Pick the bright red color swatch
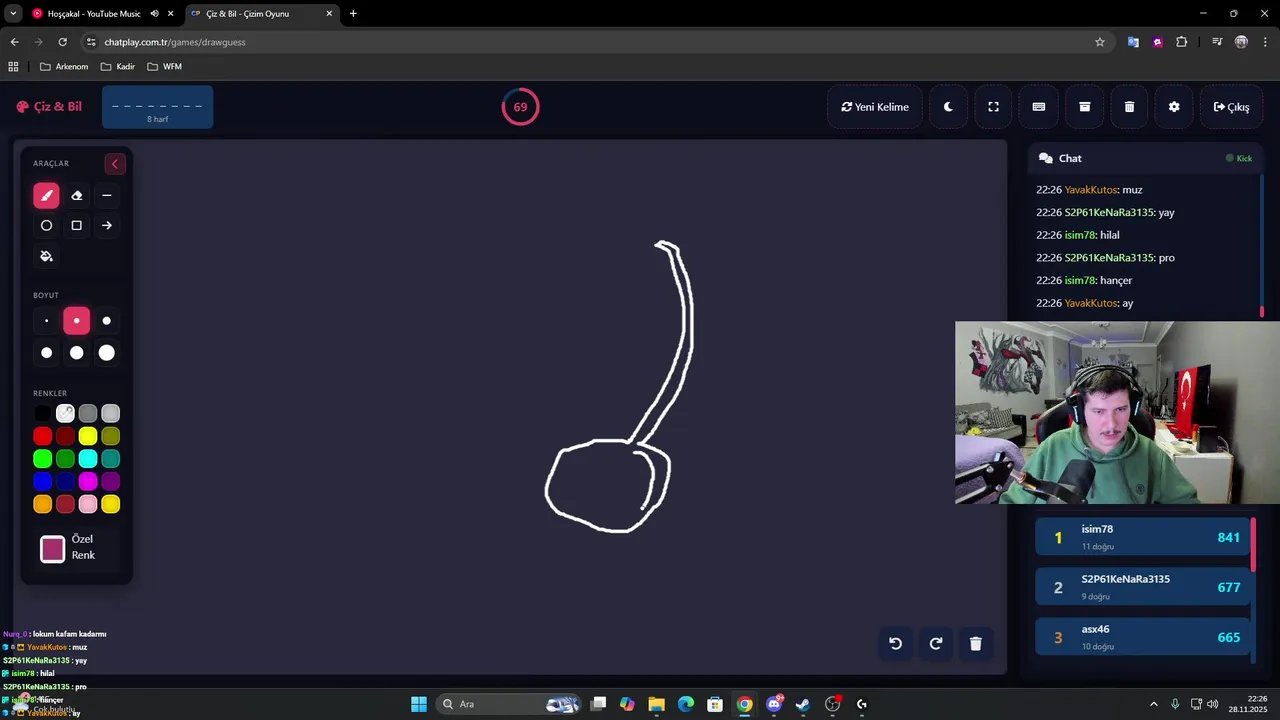 [42, 436]
